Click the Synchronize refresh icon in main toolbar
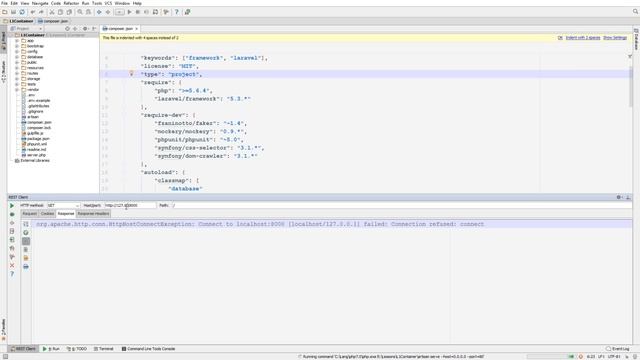This screenshot has height=360, width=640. 22,12
